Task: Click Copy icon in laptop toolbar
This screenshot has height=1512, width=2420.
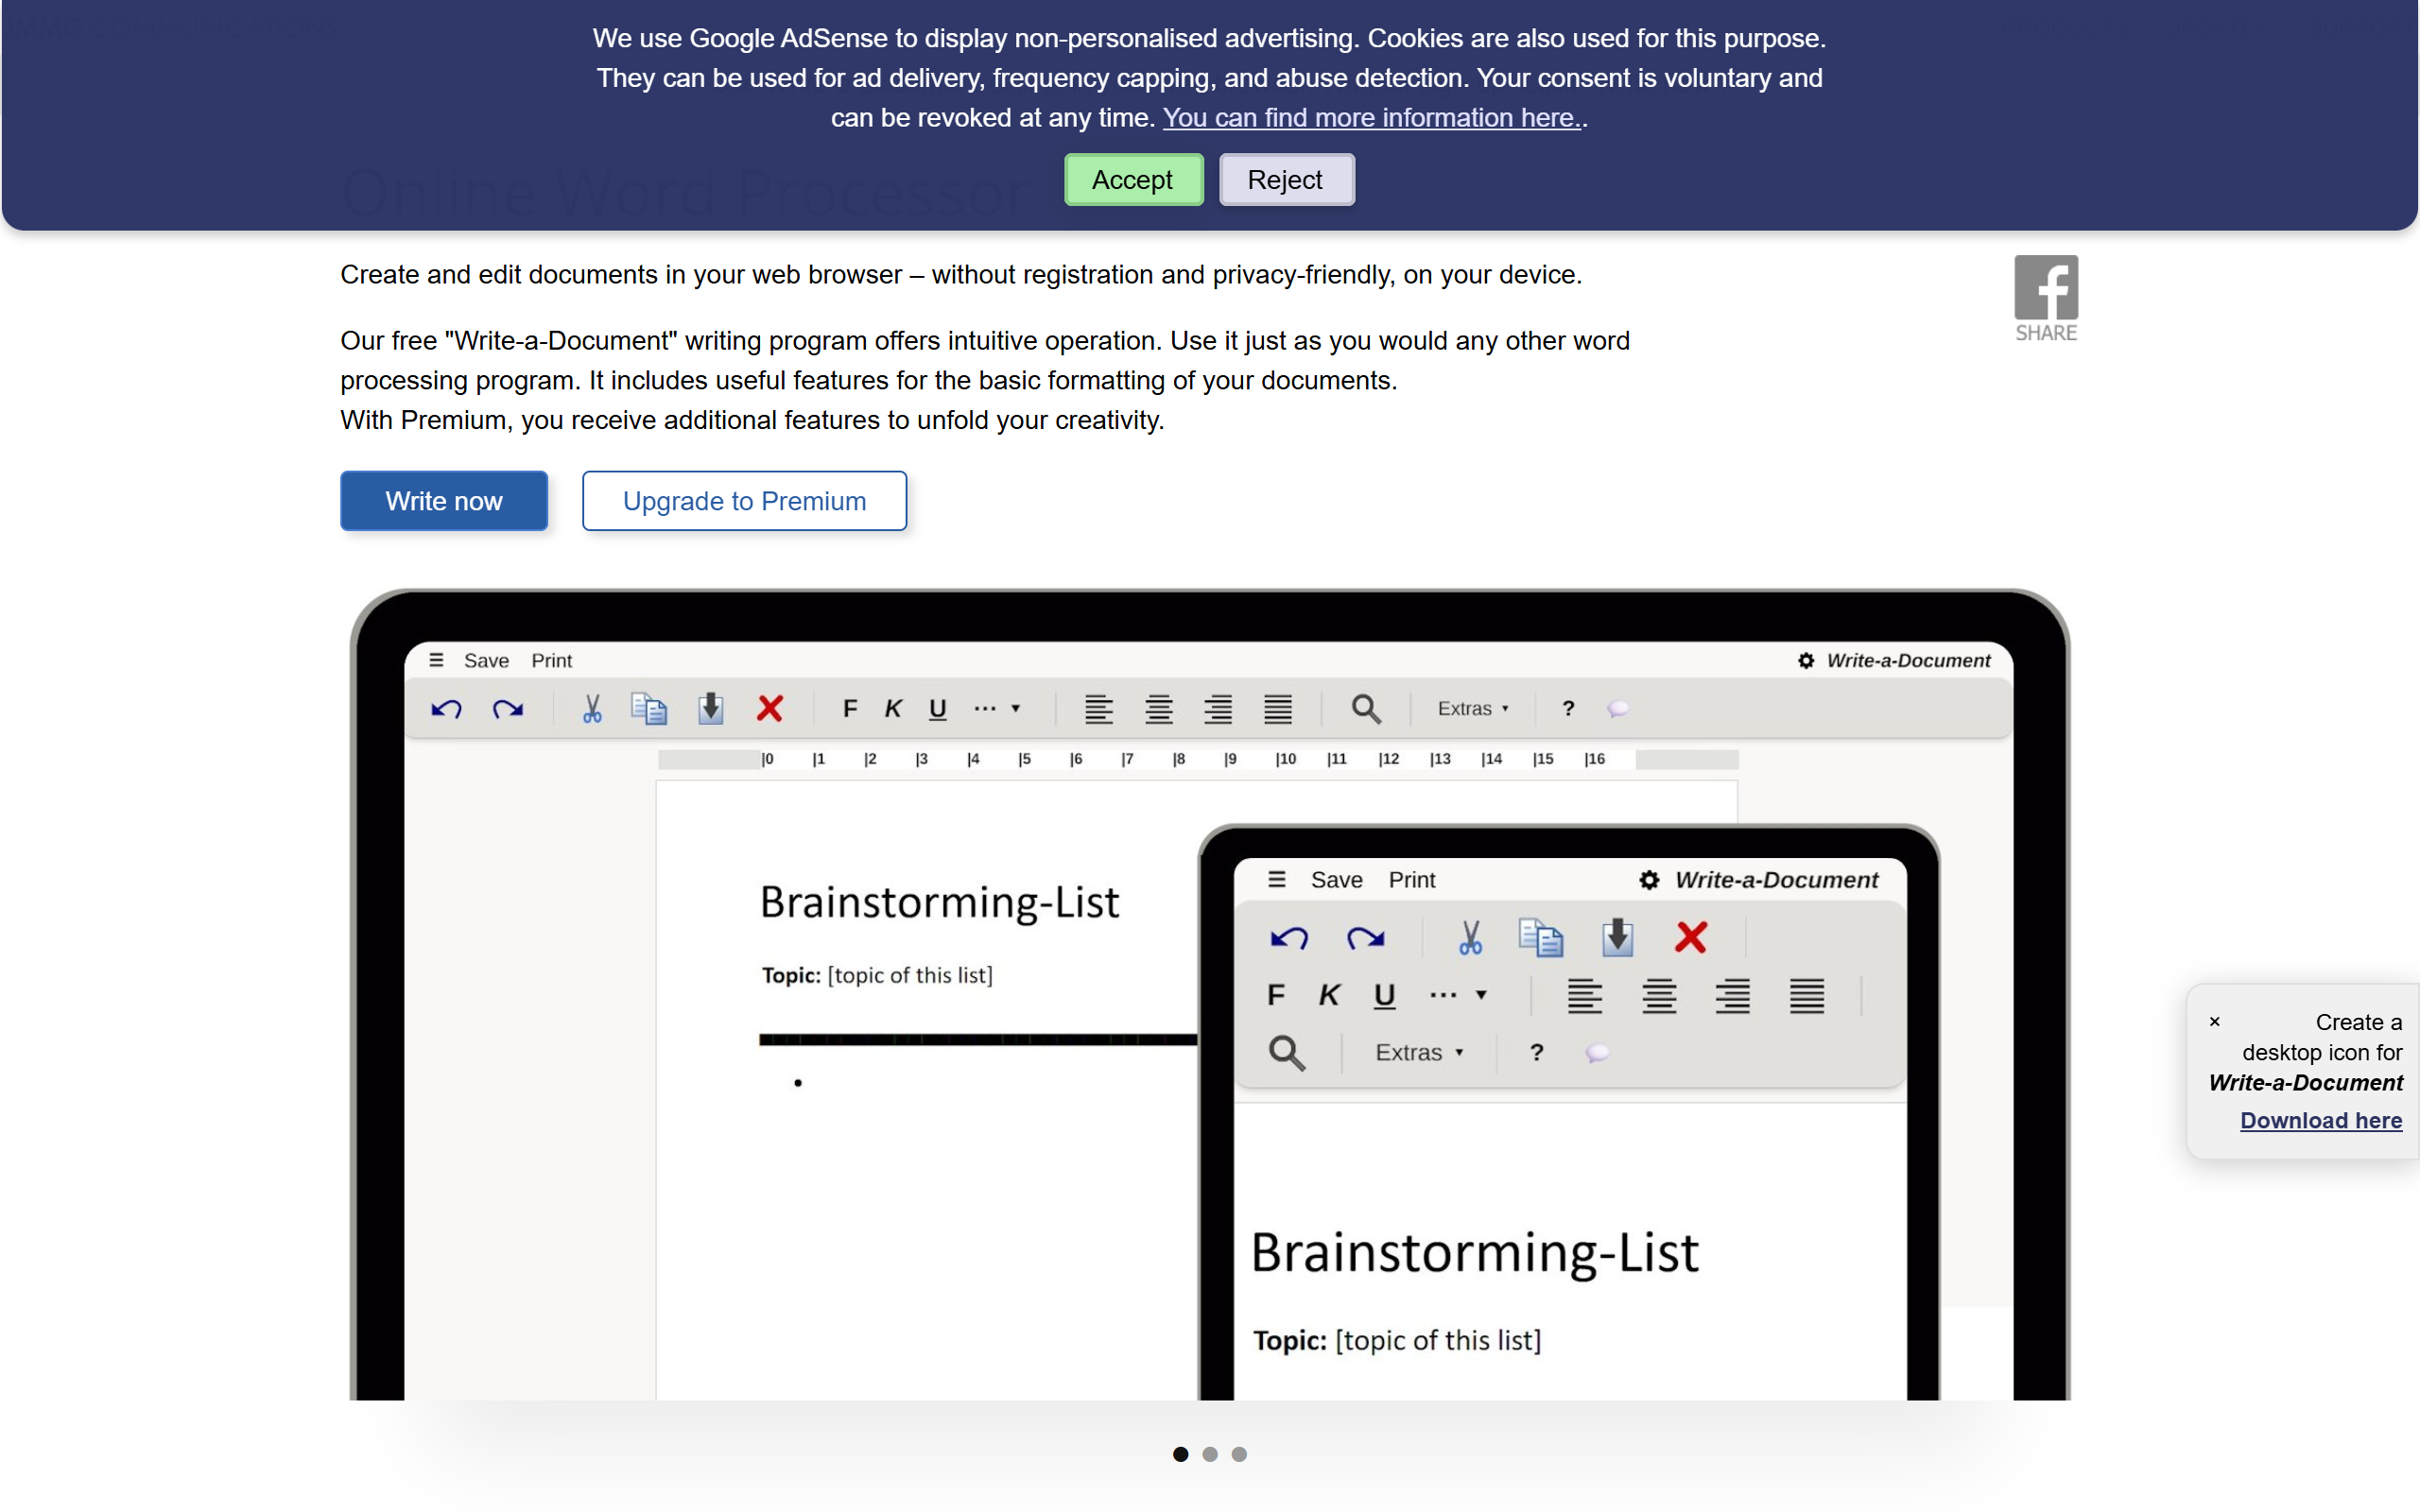Action: pyautogui.click(x=649, y=709)
